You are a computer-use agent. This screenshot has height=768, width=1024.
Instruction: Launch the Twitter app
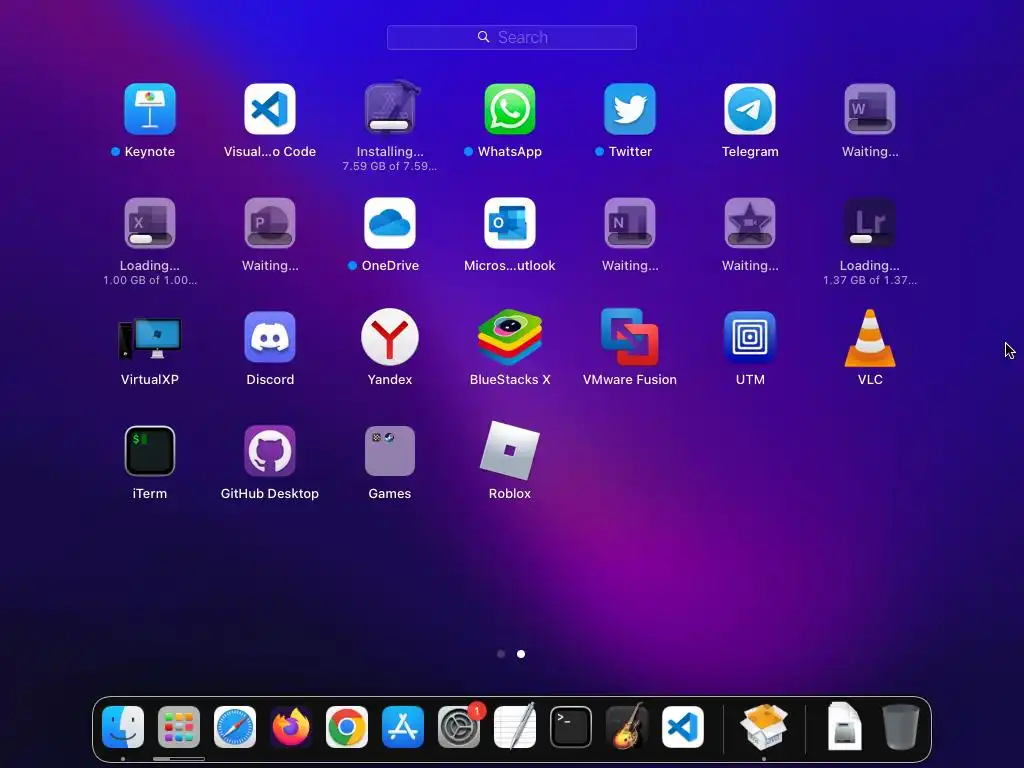pyautogui.click(x=630, y=108)
